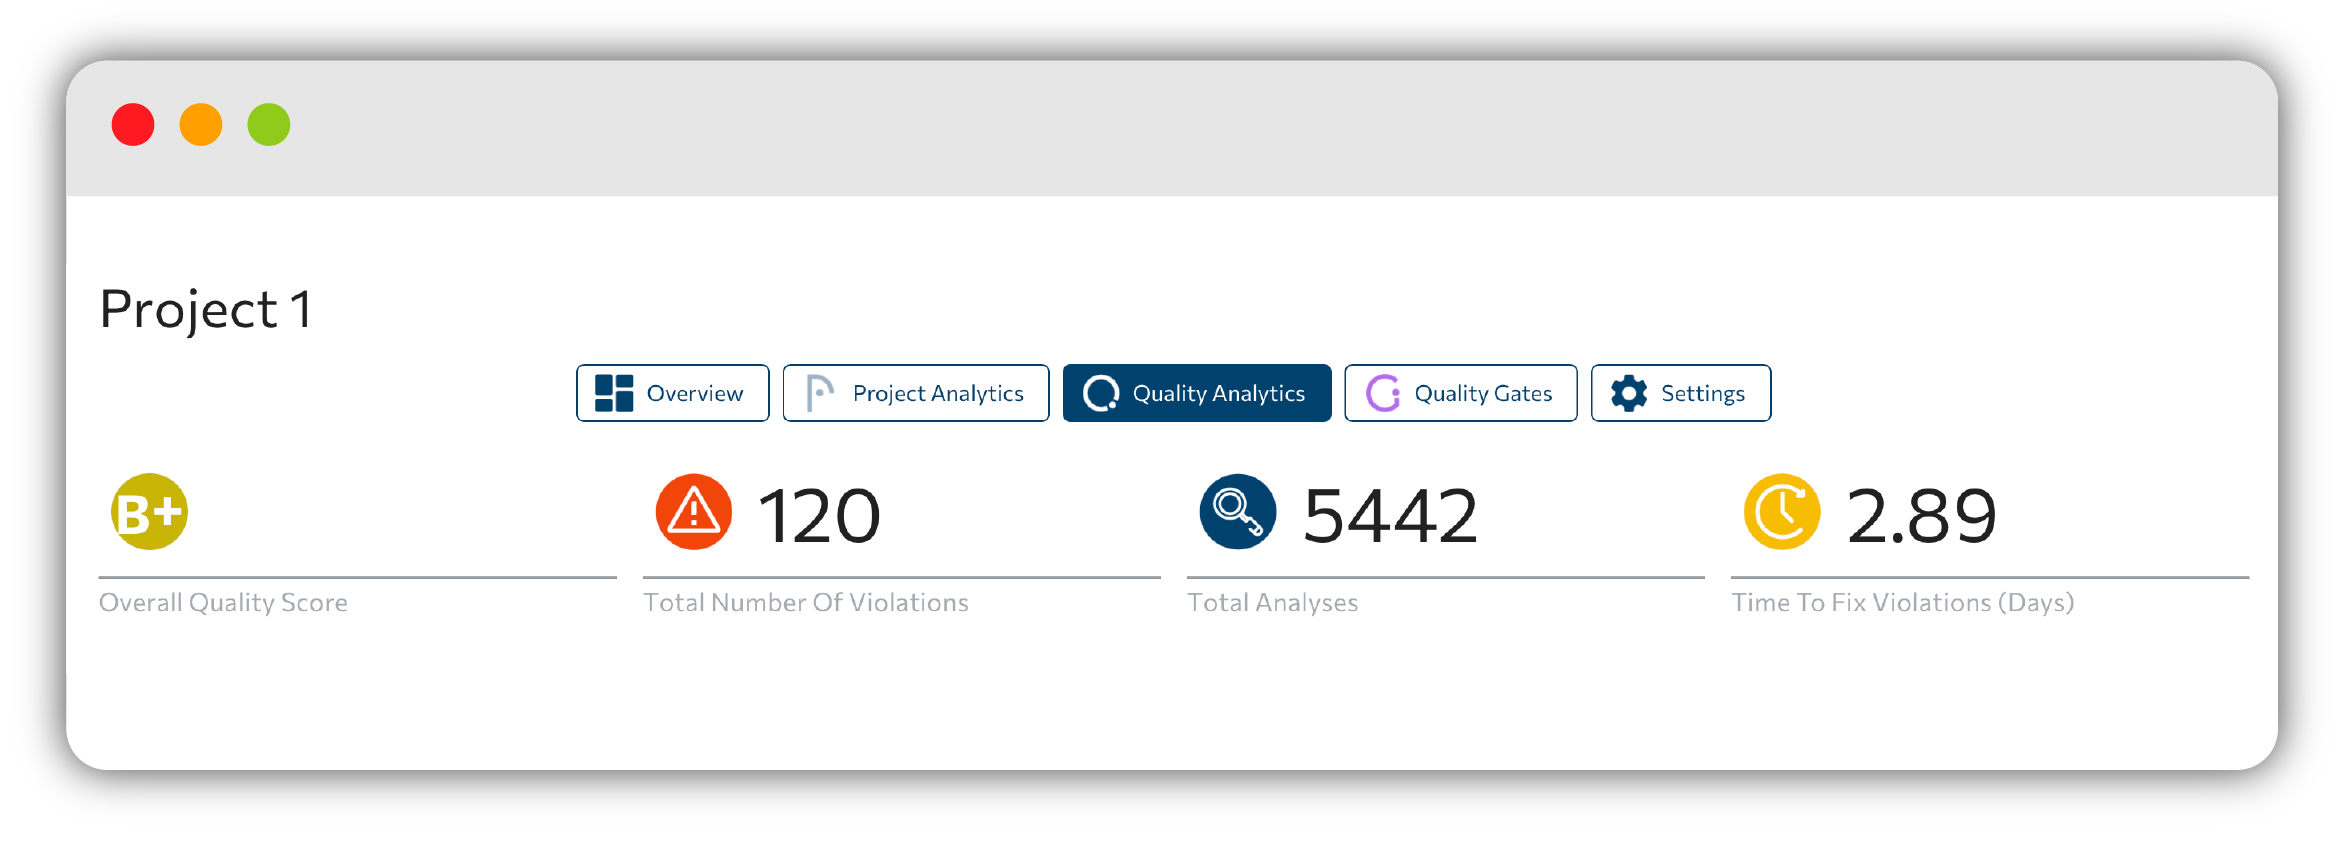Click the yellow clock time icon
The height and width of the screenshot is (841, 2346).
pyautogui.click(x=1782, y=512)
